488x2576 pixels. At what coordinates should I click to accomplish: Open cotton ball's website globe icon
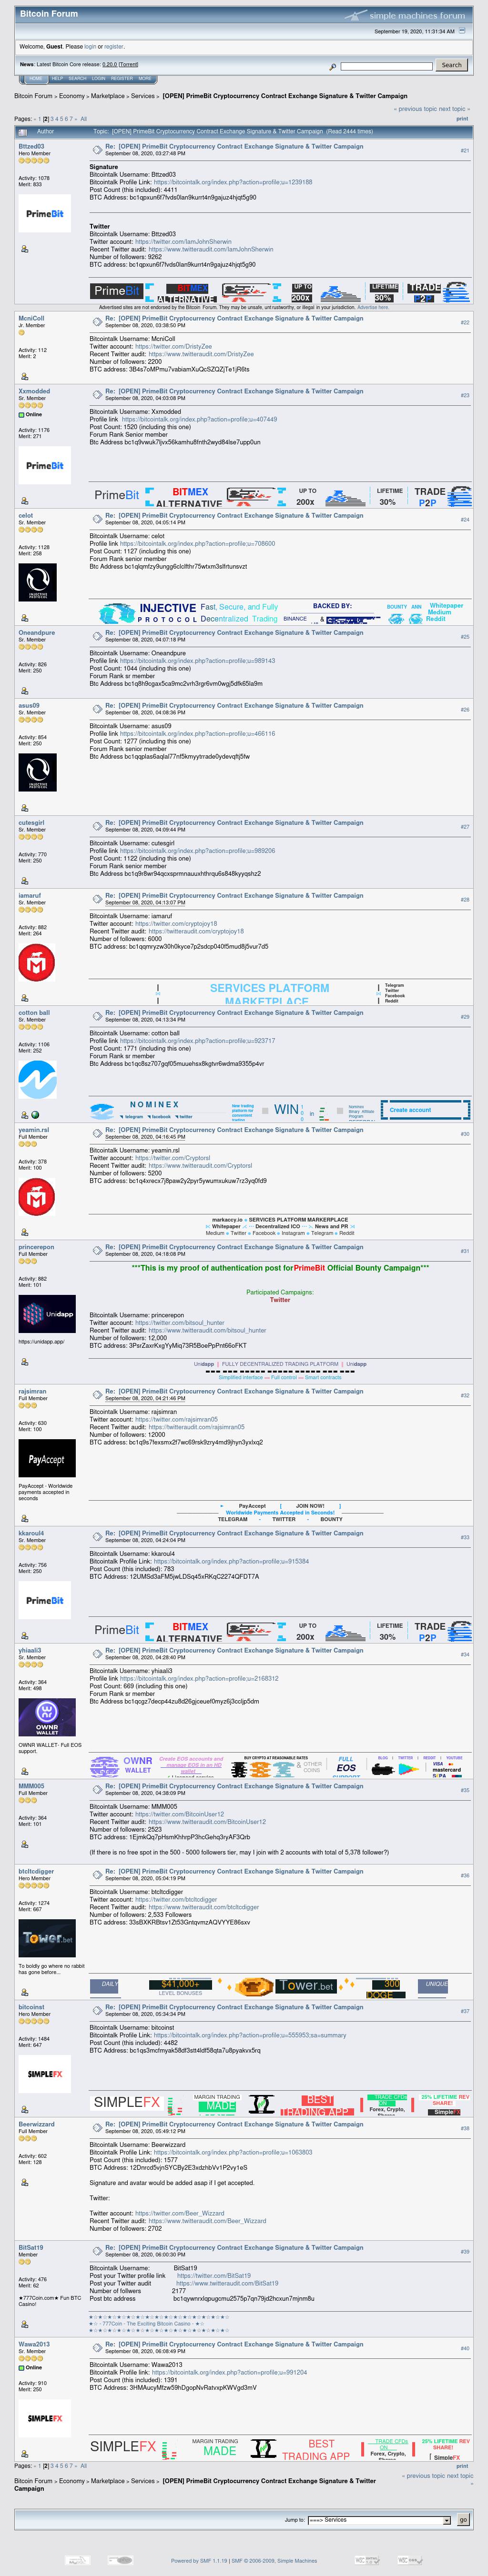tap(35, 1115)
